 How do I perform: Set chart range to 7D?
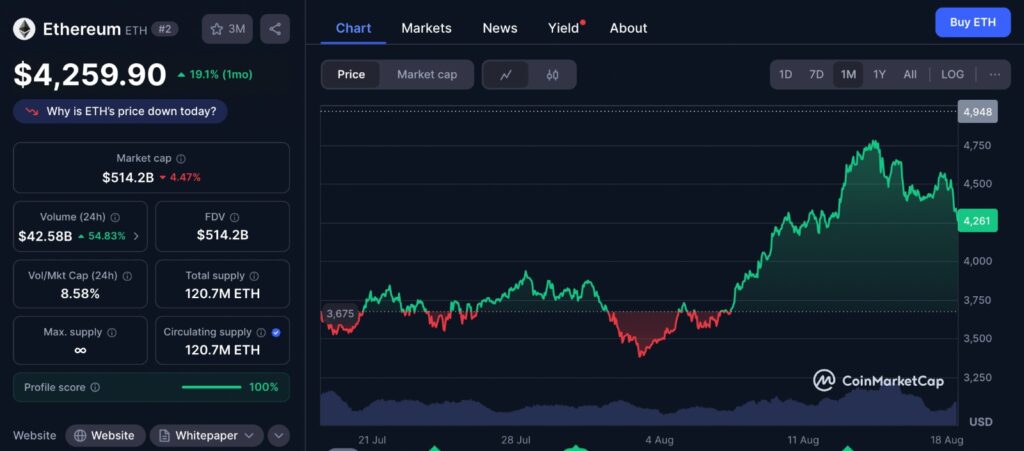point(816,74)
